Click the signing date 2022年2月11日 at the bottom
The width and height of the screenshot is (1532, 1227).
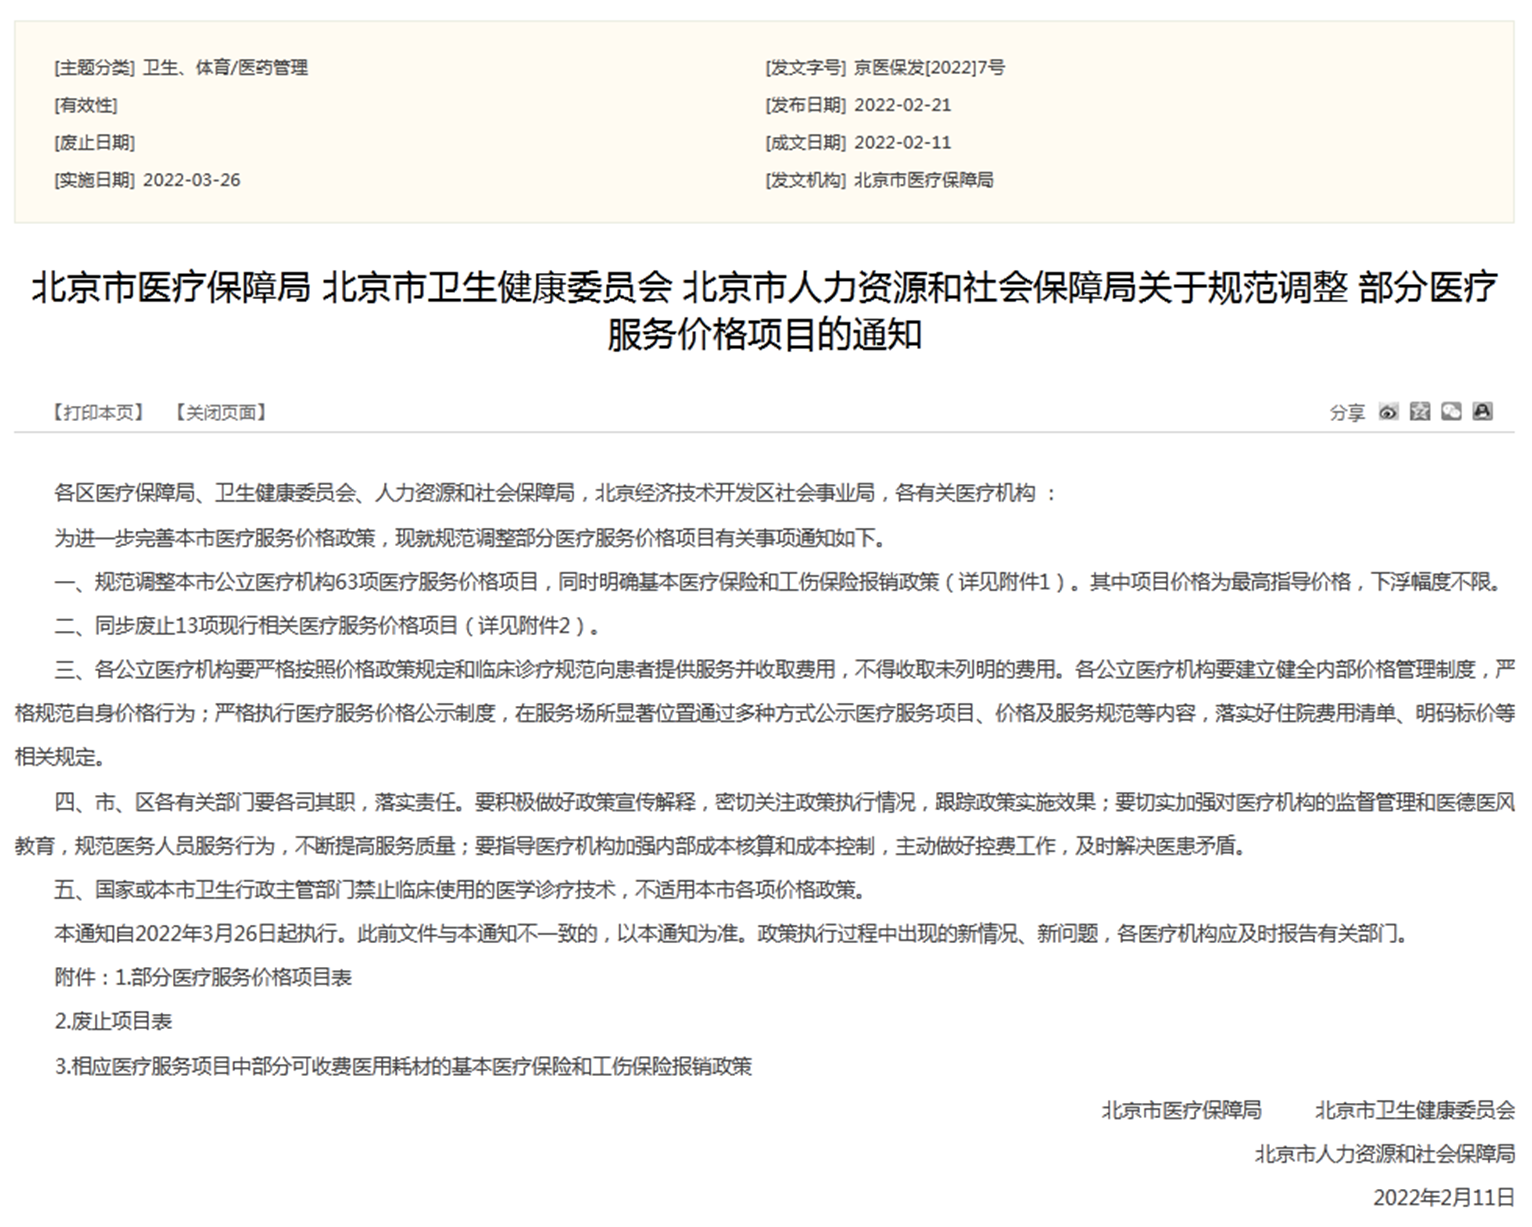click(x=1444, y=1198)
